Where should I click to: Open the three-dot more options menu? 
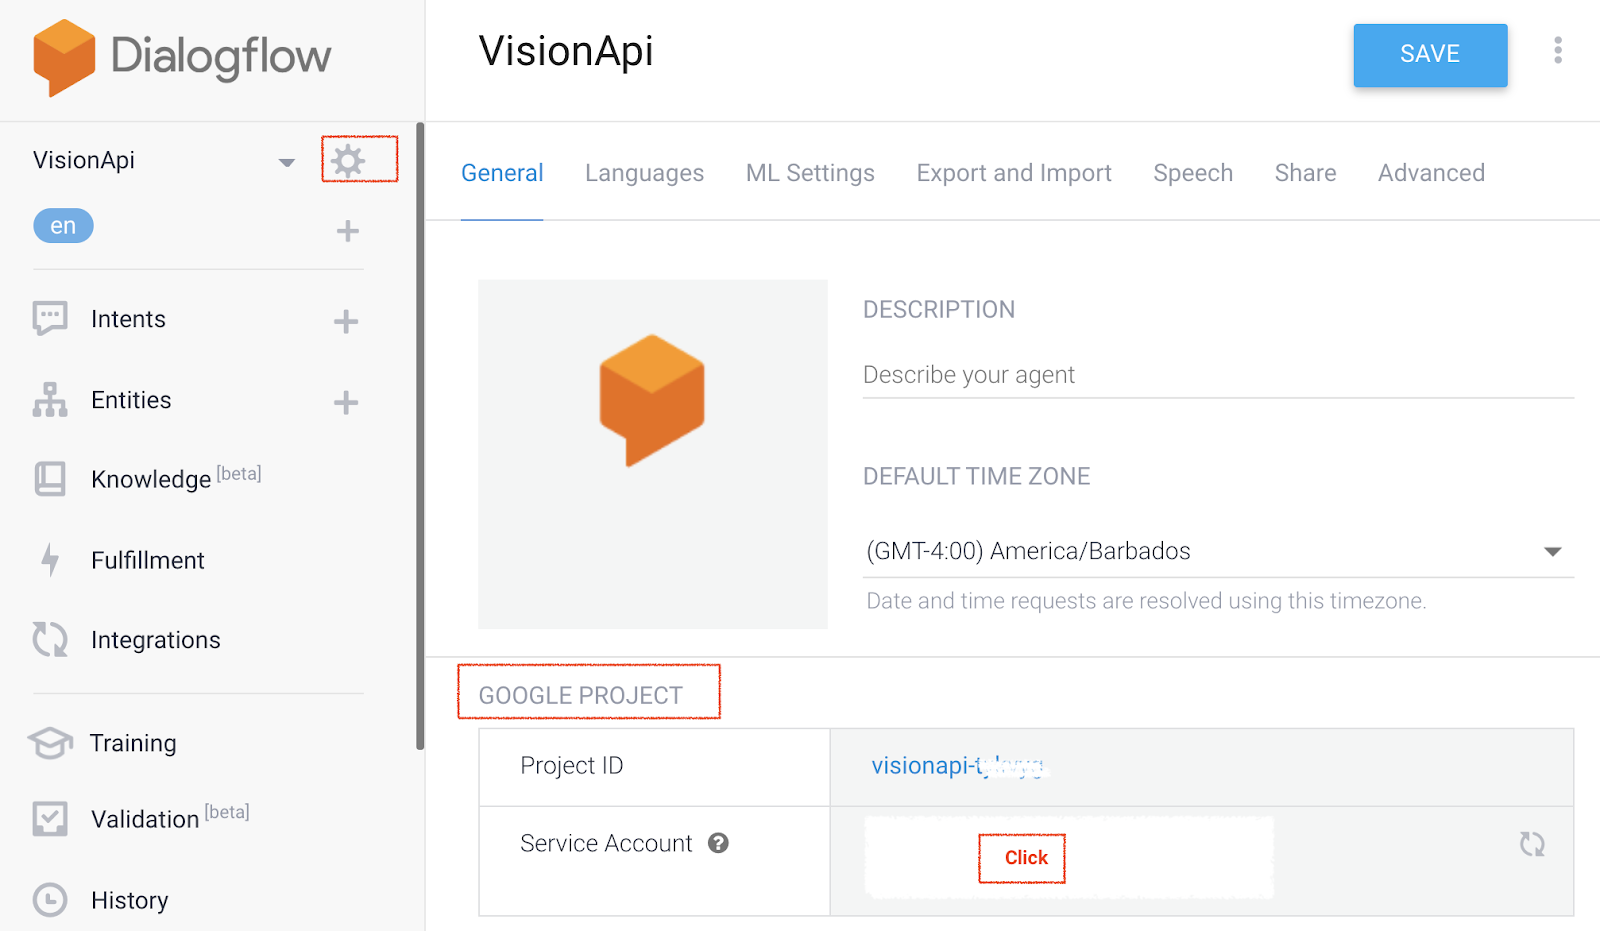pyautogui.click(x=1557, y=51)
